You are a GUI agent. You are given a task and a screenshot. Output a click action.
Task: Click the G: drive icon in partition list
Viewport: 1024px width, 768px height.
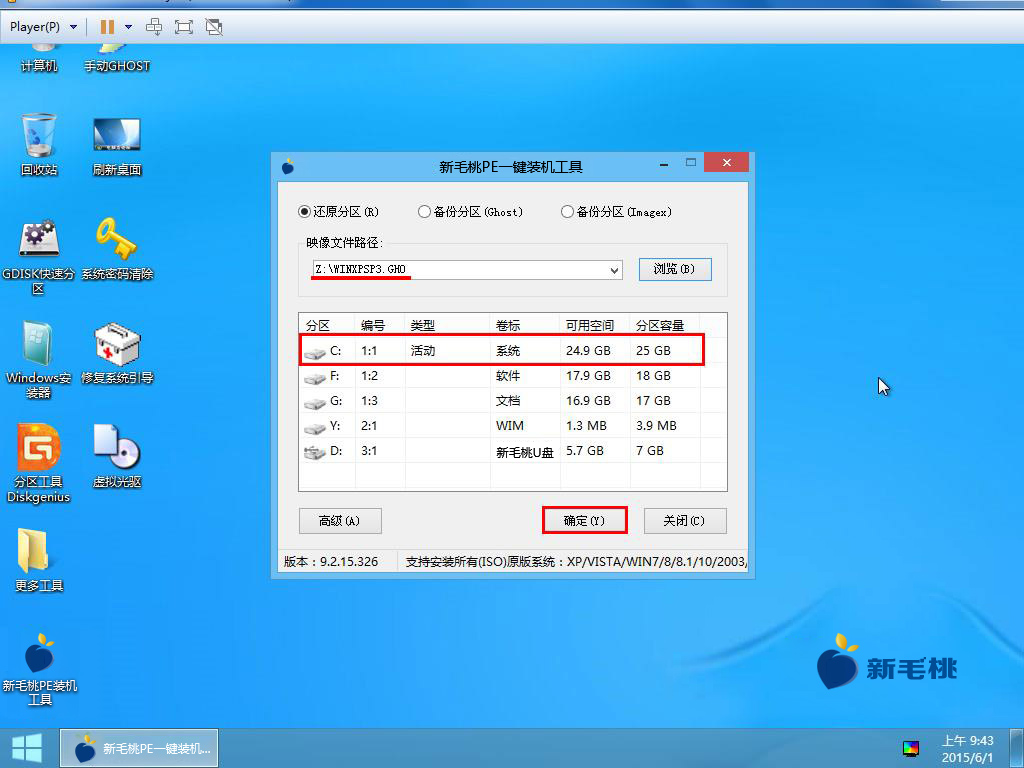tap(315, 402)
